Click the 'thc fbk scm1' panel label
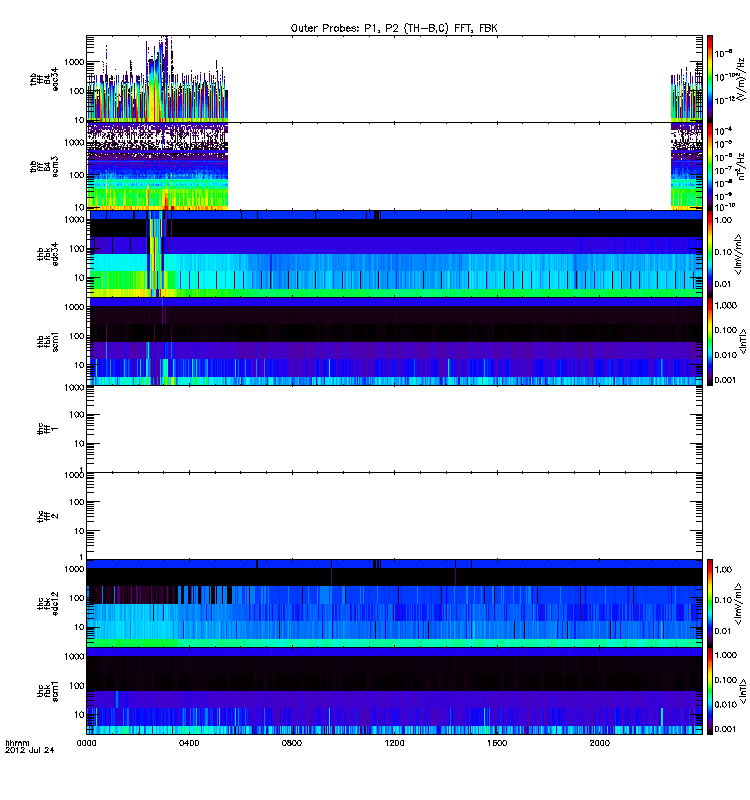This screenshot has height=800, width=750. (47, 691)
